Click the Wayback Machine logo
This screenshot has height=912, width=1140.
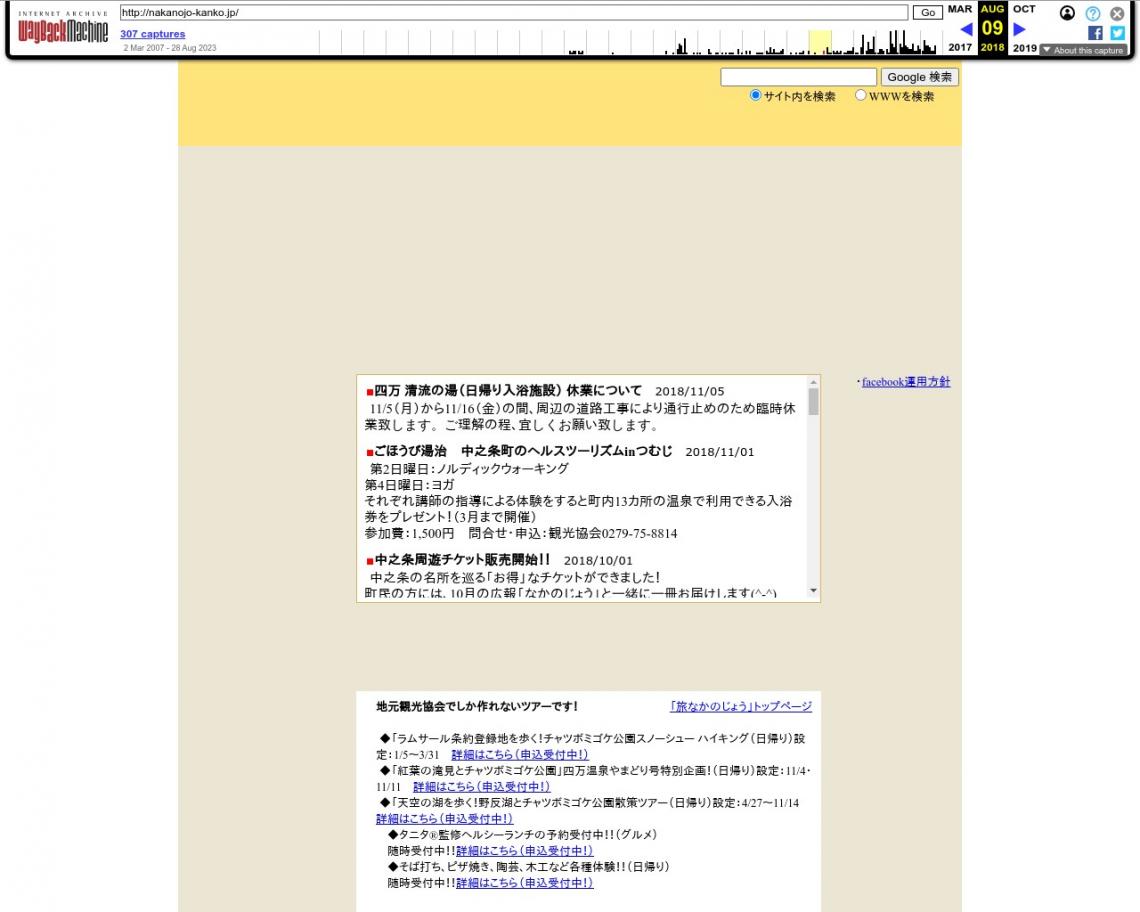click(x=63, y=28)
